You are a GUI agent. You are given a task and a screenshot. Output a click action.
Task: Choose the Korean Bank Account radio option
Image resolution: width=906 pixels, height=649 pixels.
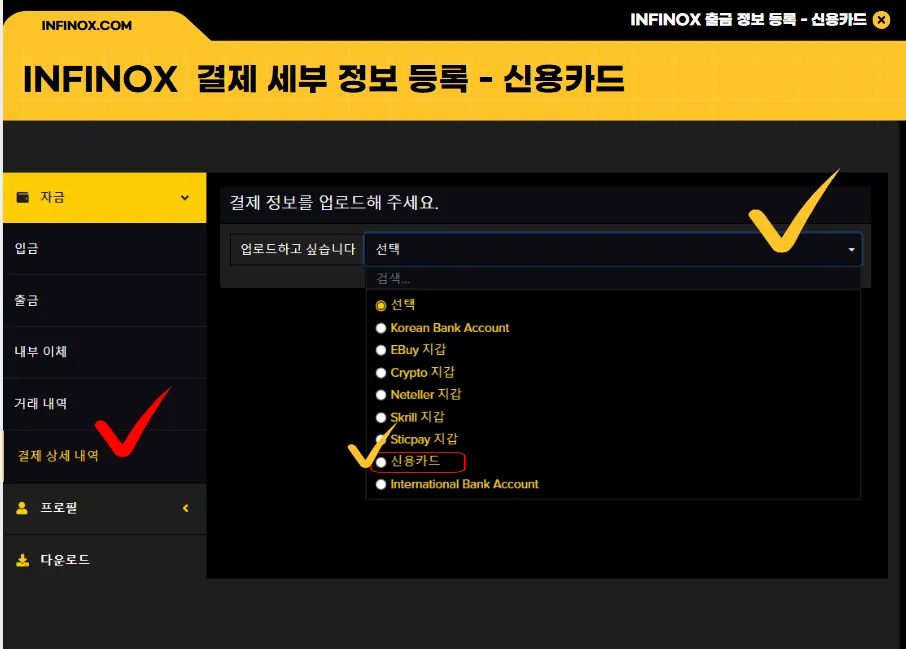pos(381,328)
